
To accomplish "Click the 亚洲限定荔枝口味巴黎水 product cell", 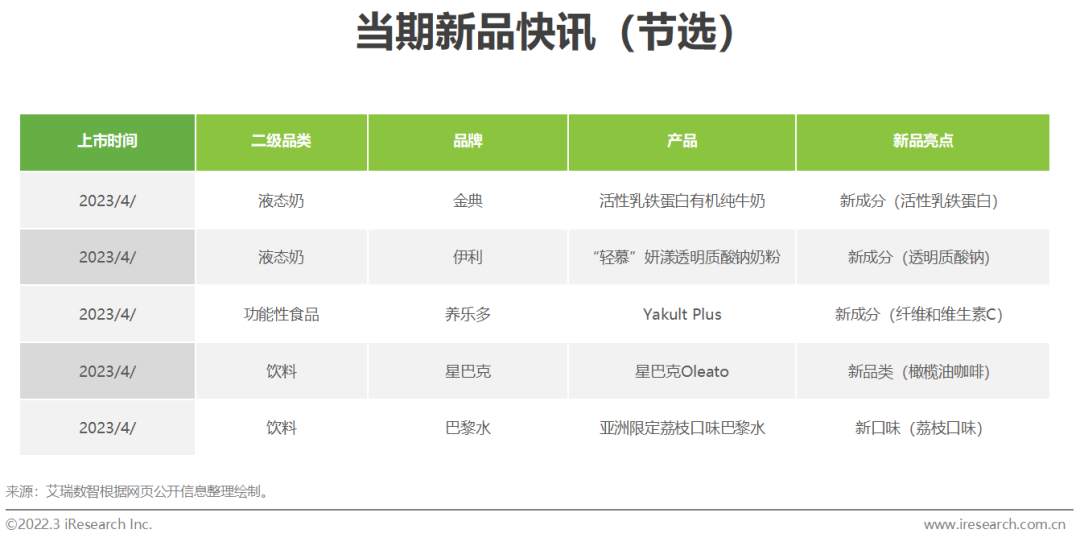I will [682, 428].
